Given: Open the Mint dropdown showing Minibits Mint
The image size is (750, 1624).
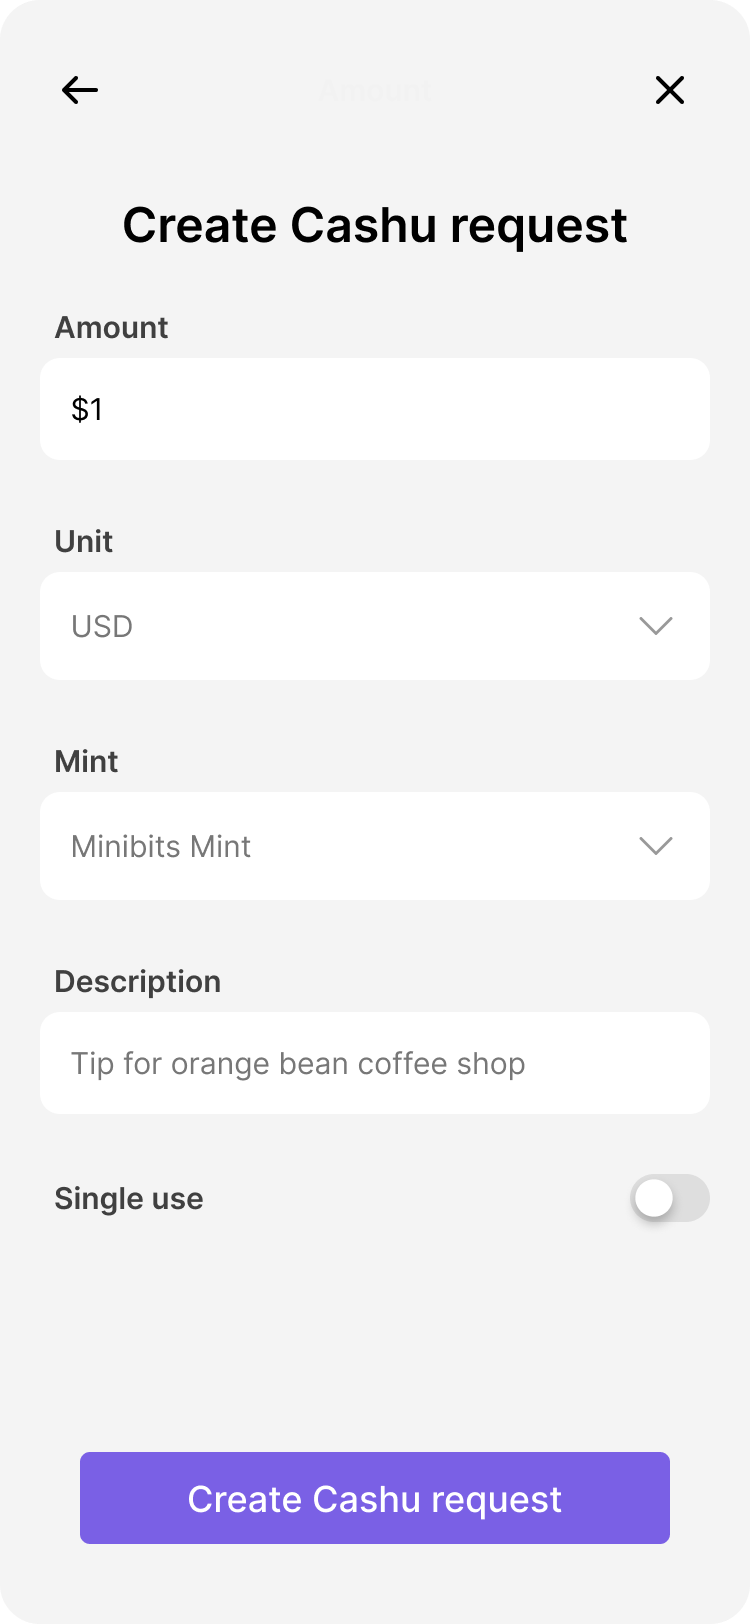Looking at the screenshot, I should pos(375,846).
